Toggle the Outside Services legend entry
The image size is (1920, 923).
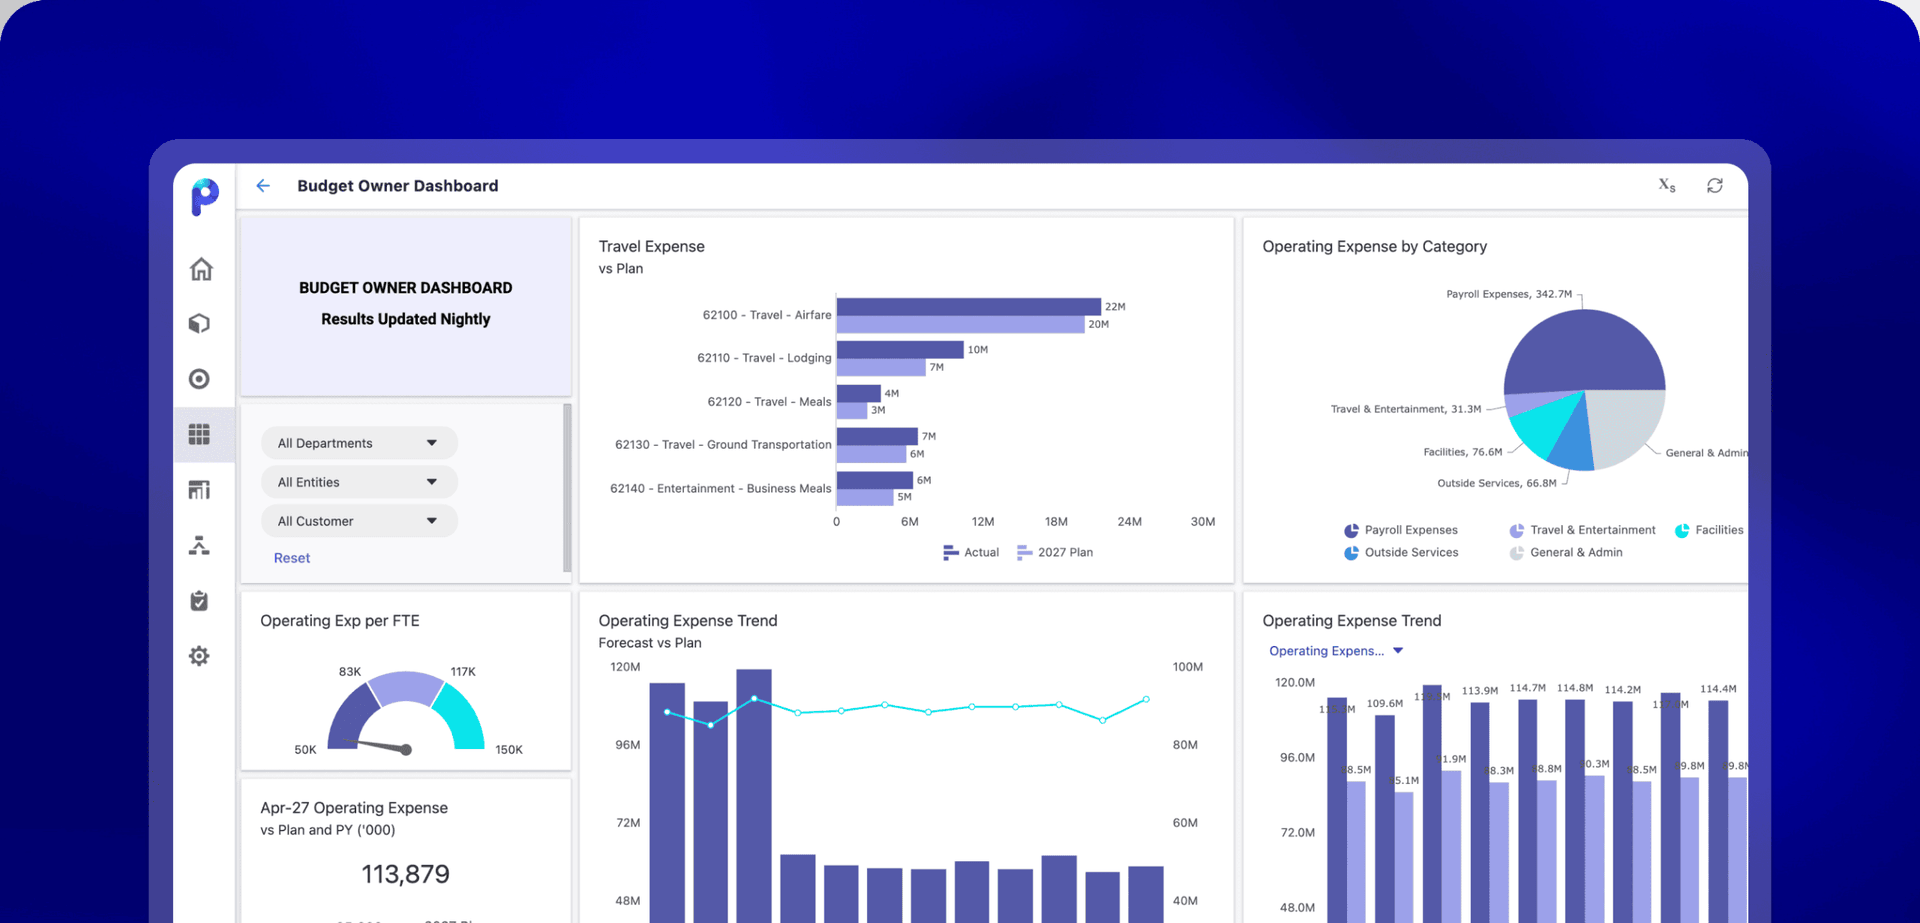(1401, 552)
